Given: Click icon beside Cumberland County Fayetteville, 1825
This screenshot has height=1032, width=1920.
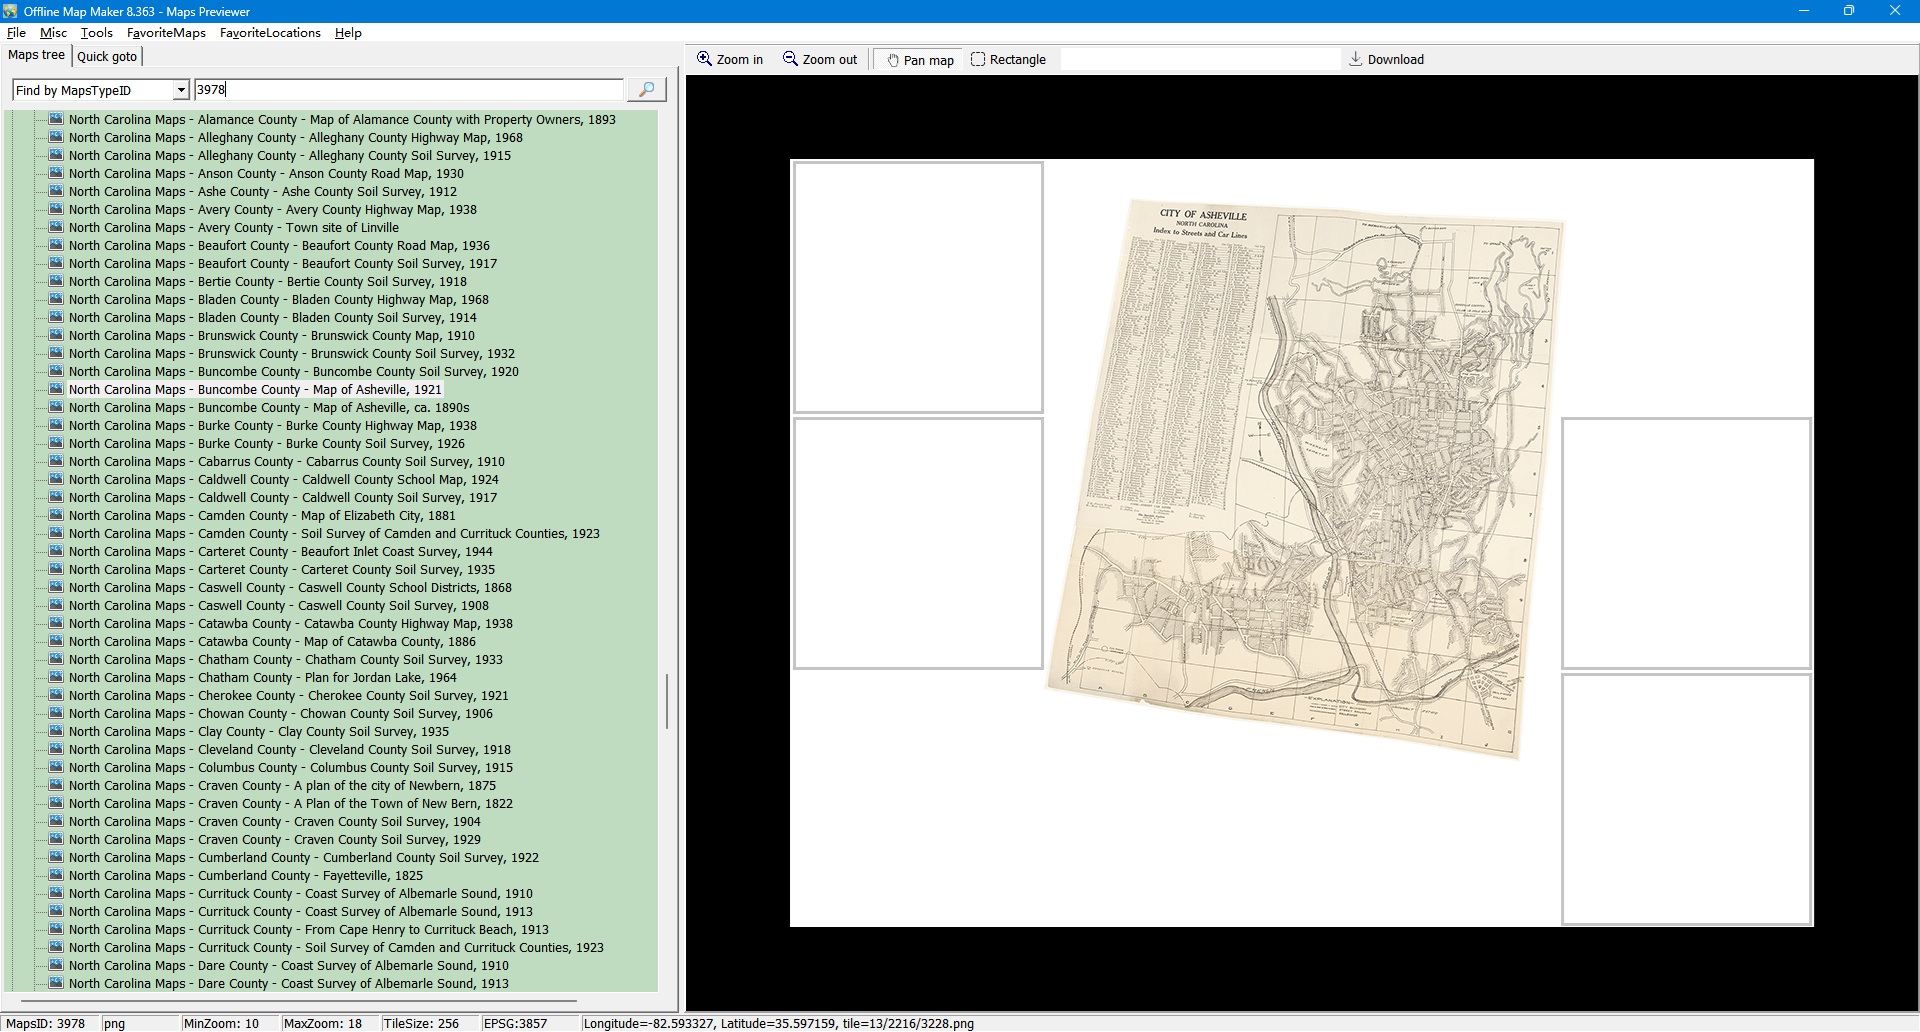Looking at the screenshot, I should (x=56, y=875).
